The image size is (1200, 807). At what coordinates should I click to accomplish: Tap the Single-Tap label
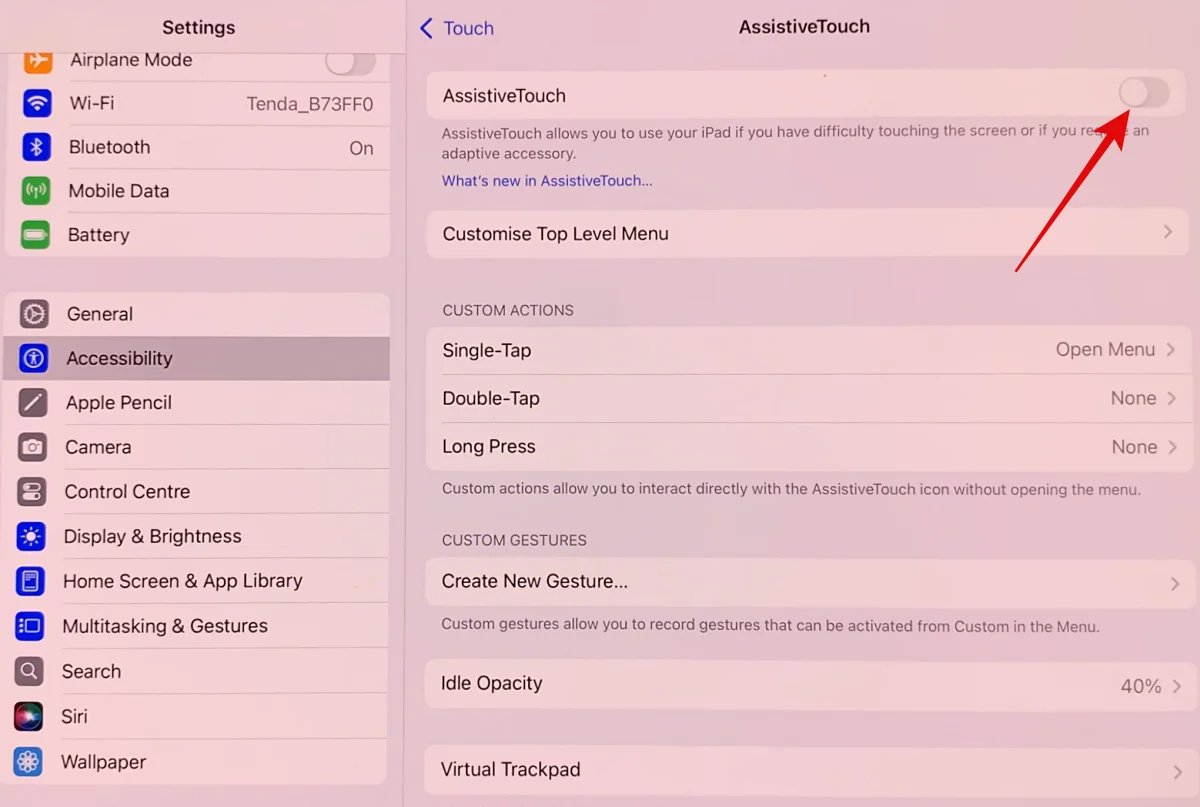[x=487, y=350]
